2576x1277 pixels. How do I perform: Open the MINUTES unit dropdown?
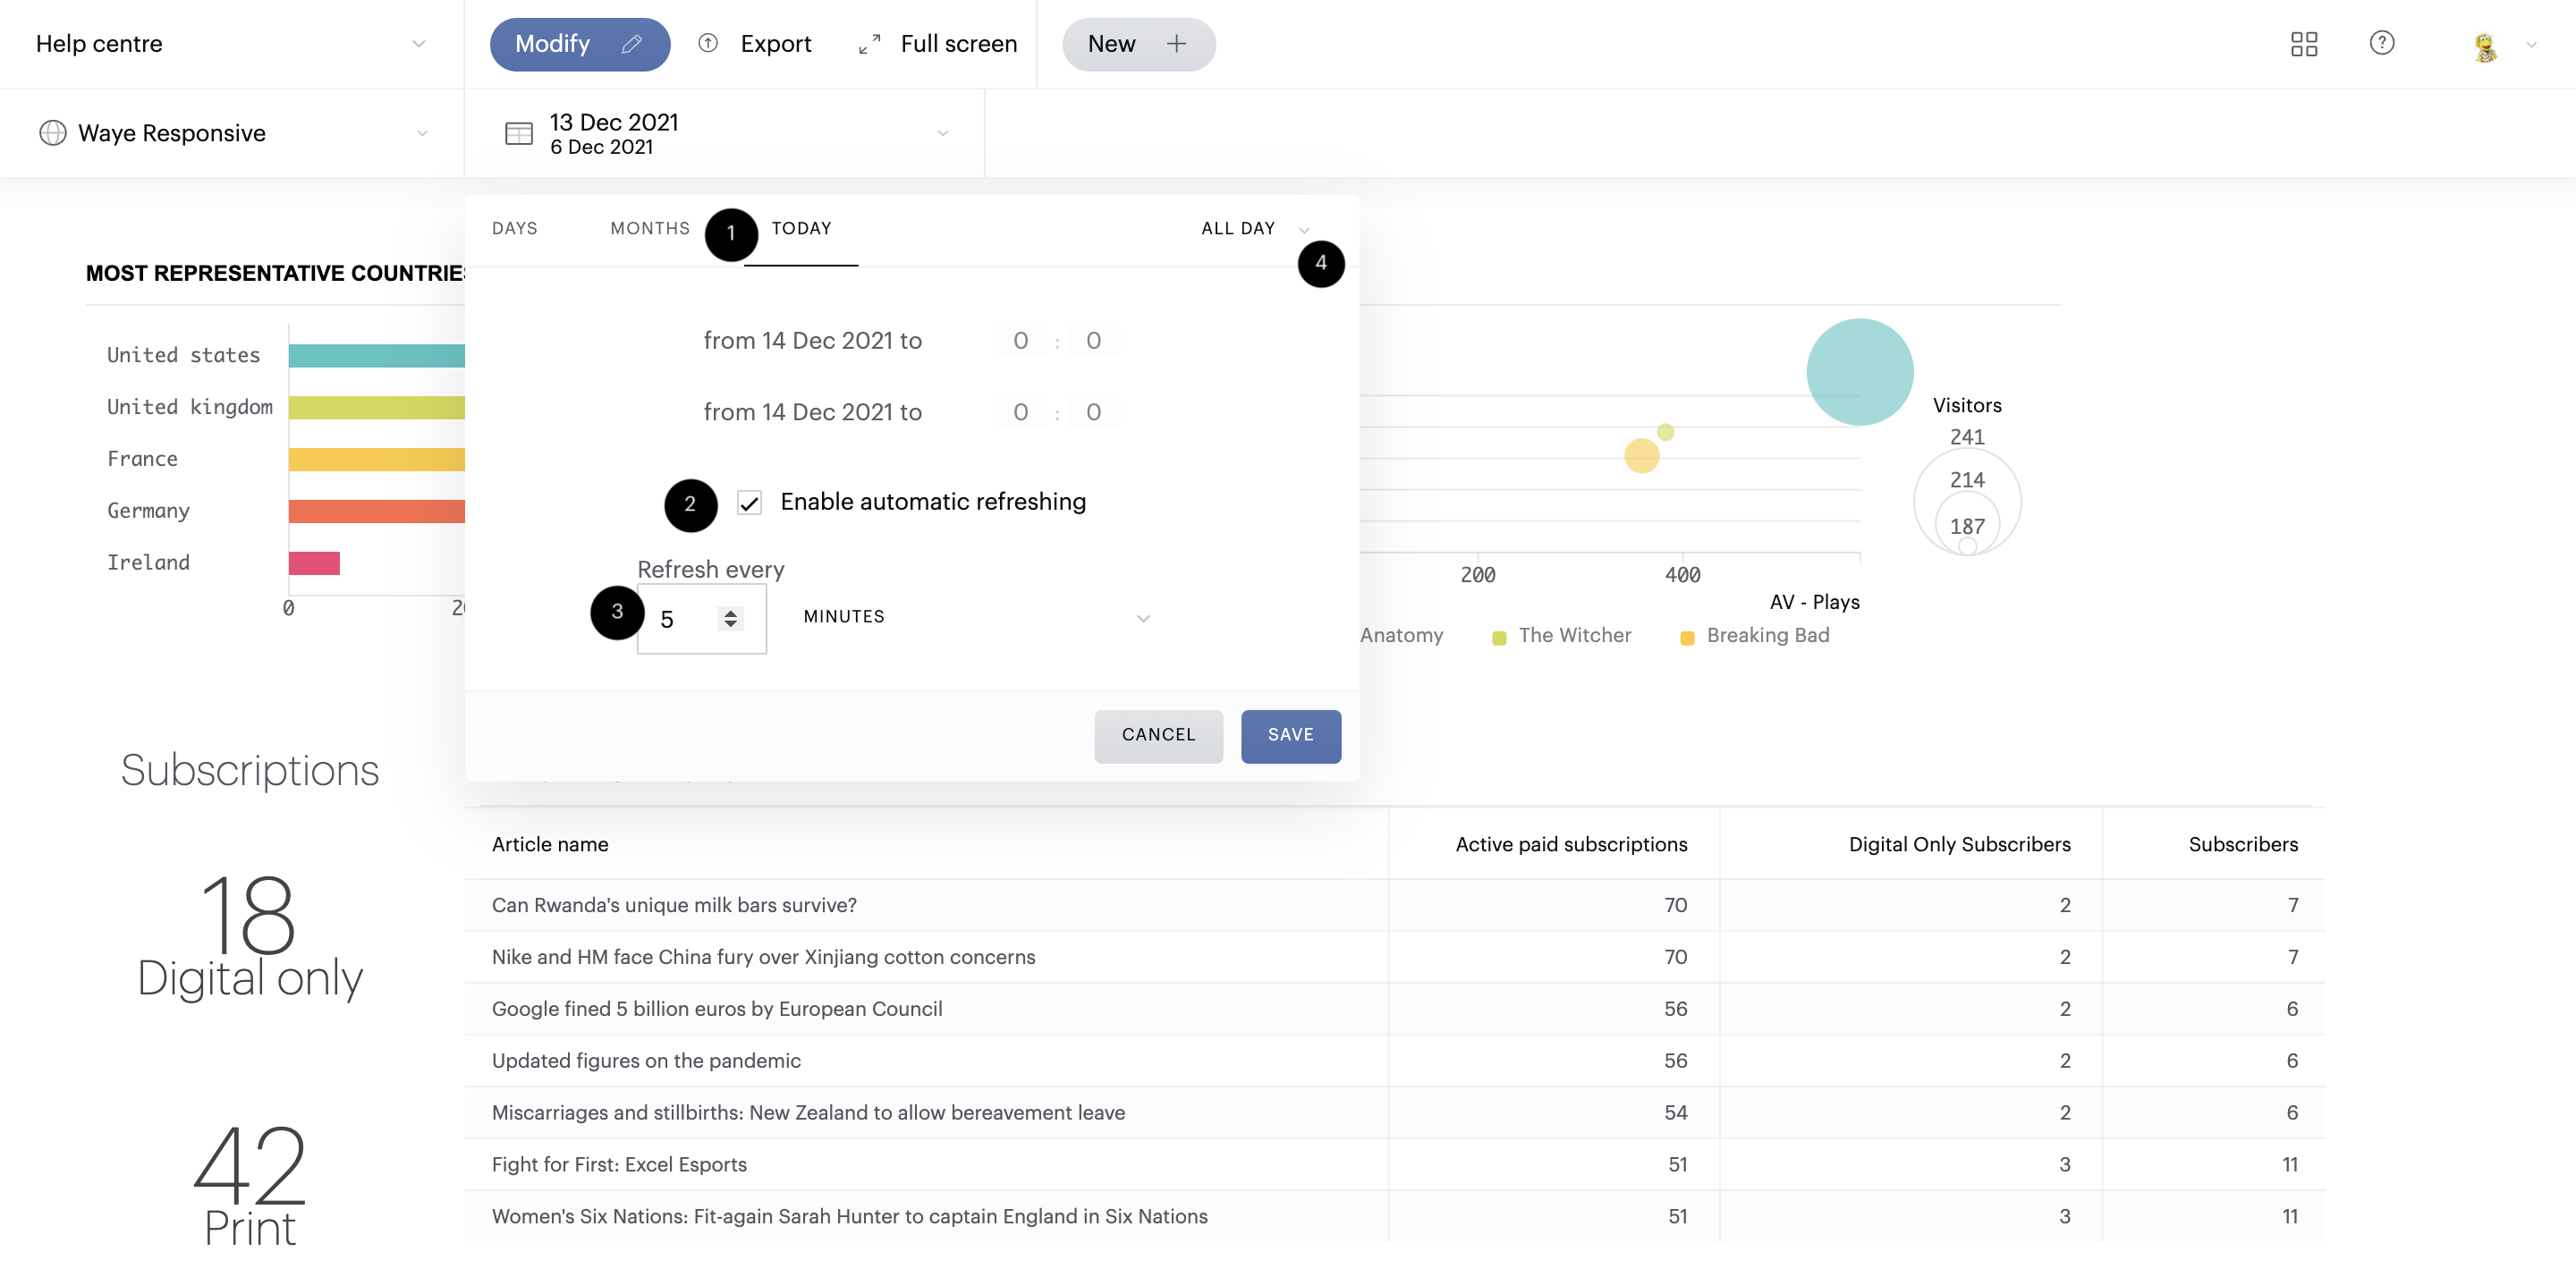click(1143, 618)
